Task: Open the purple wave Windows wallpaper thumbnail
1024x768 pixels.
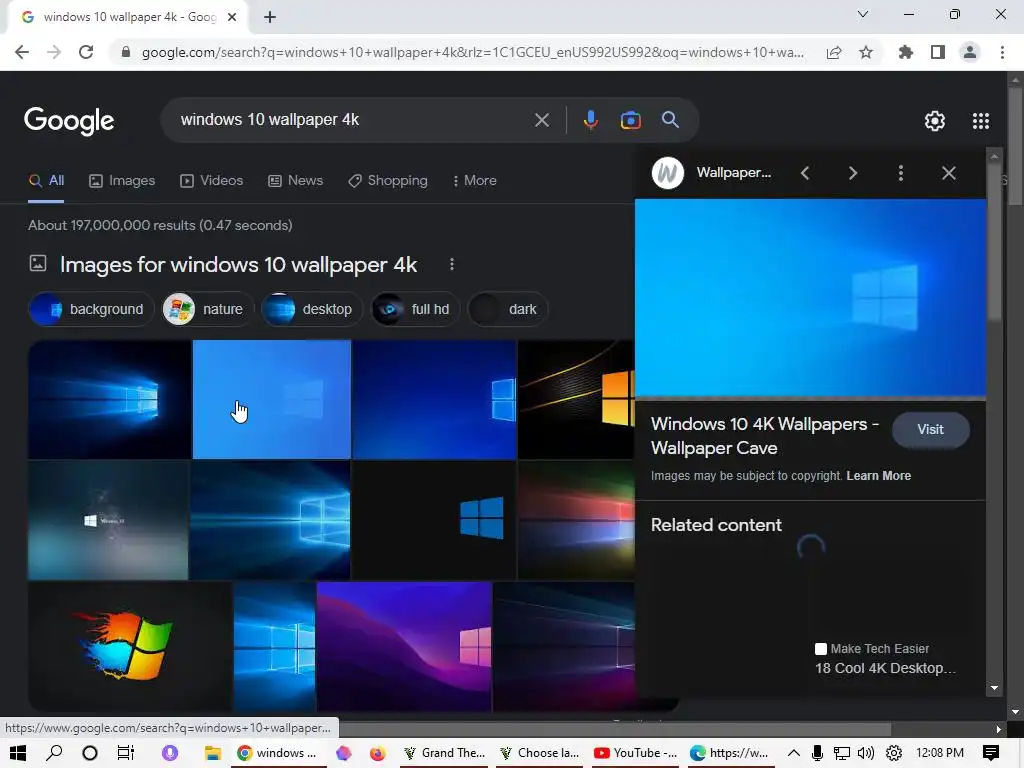Action: pos(404,646)
